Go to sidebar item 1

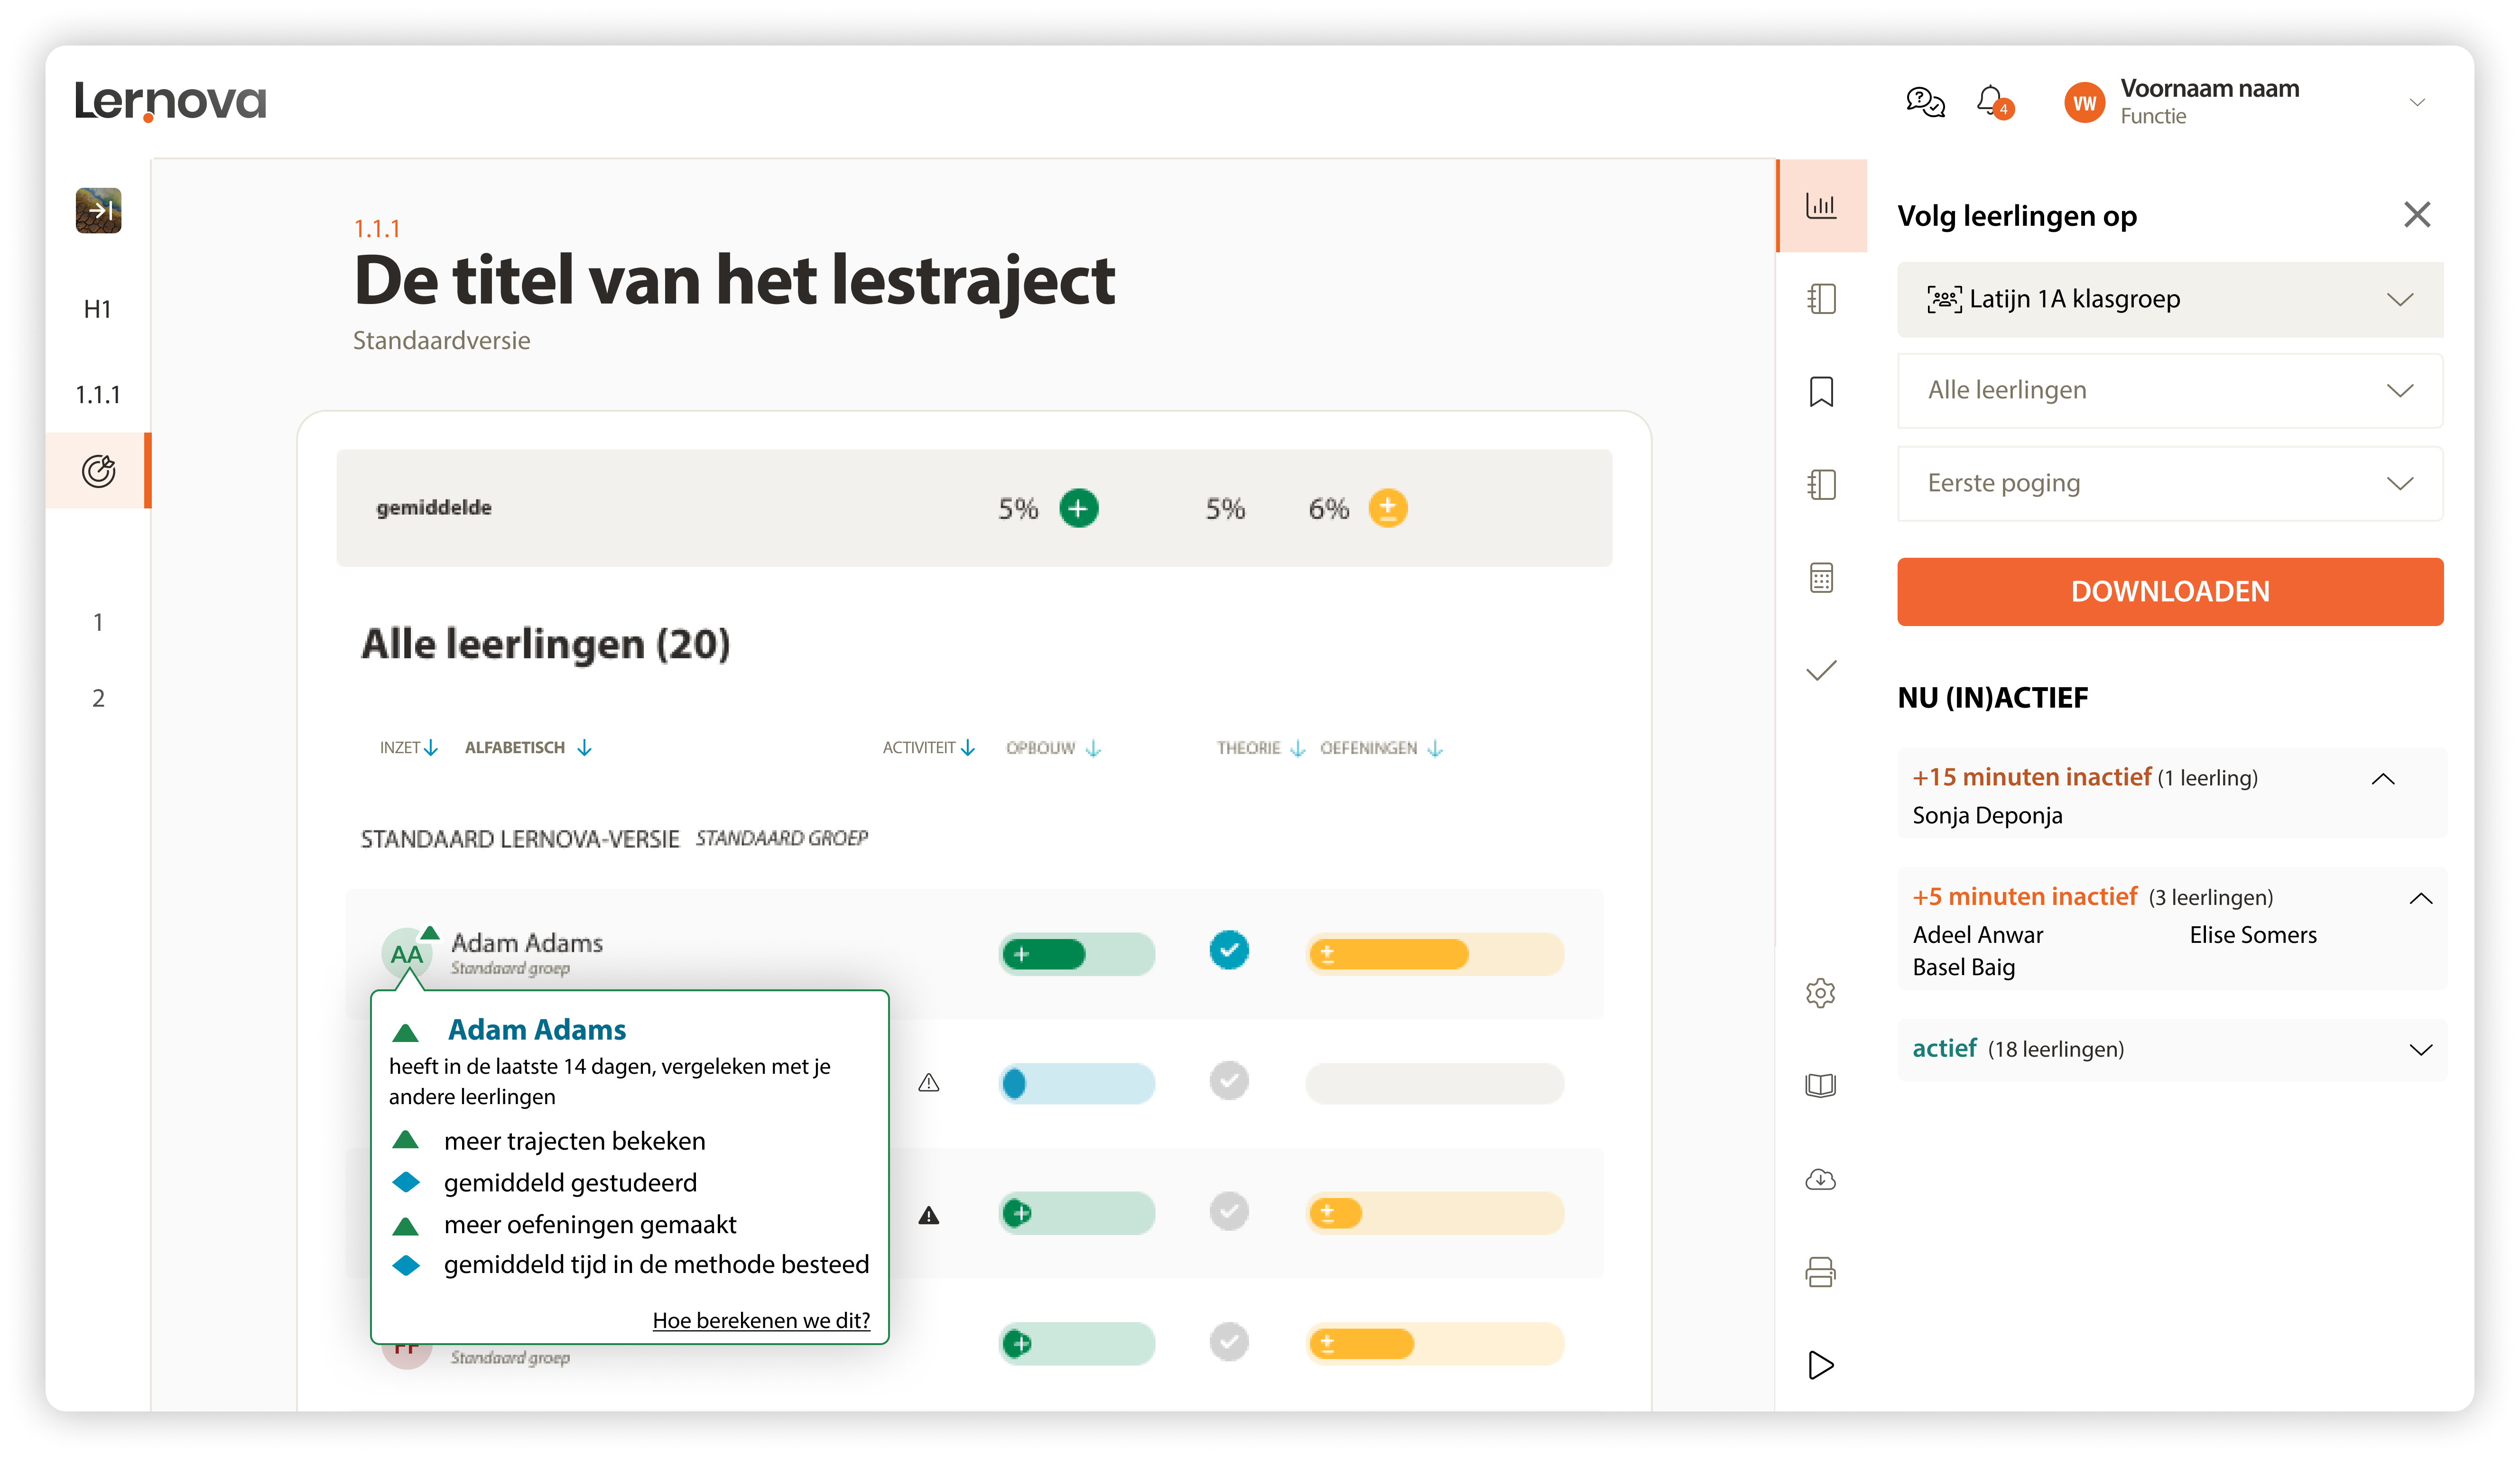point(98,622)
